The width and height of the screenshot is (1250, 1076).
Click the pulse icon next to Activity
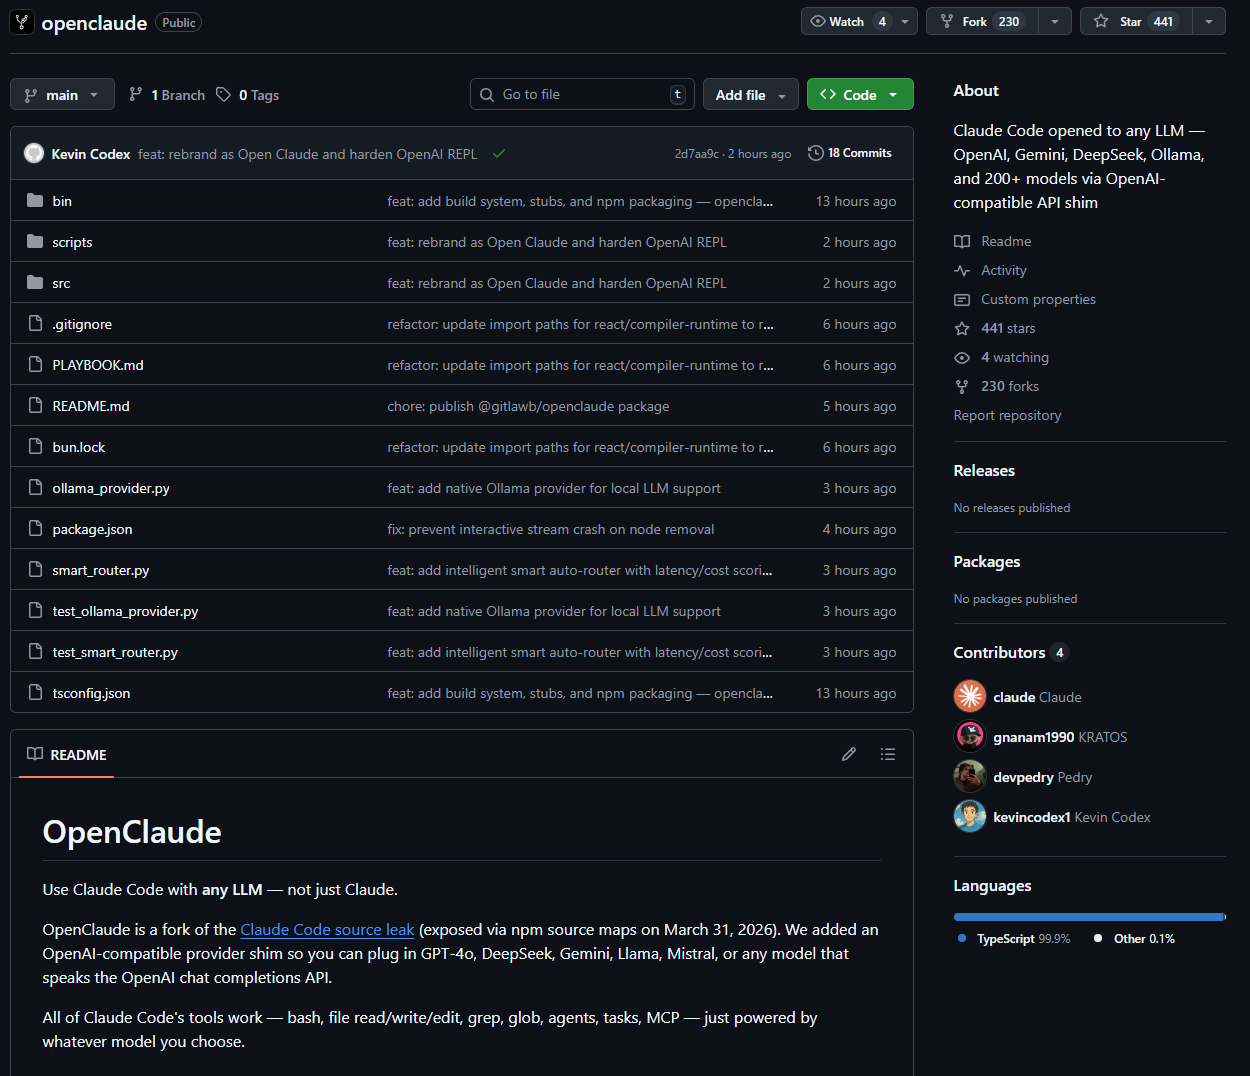tap(962, 270)
